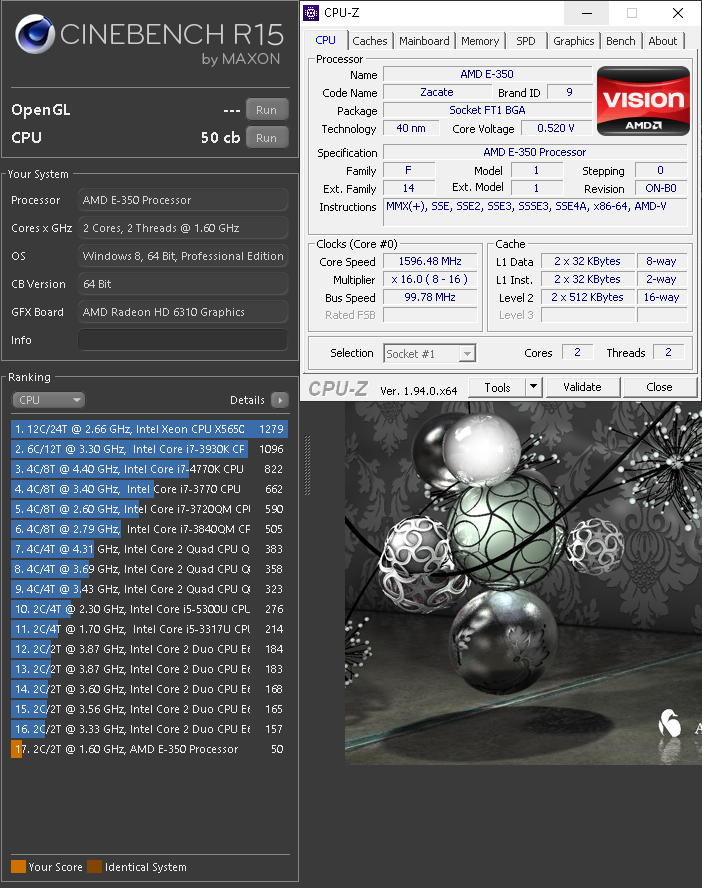
Task: Open the About tab
Action: [663, 41]
